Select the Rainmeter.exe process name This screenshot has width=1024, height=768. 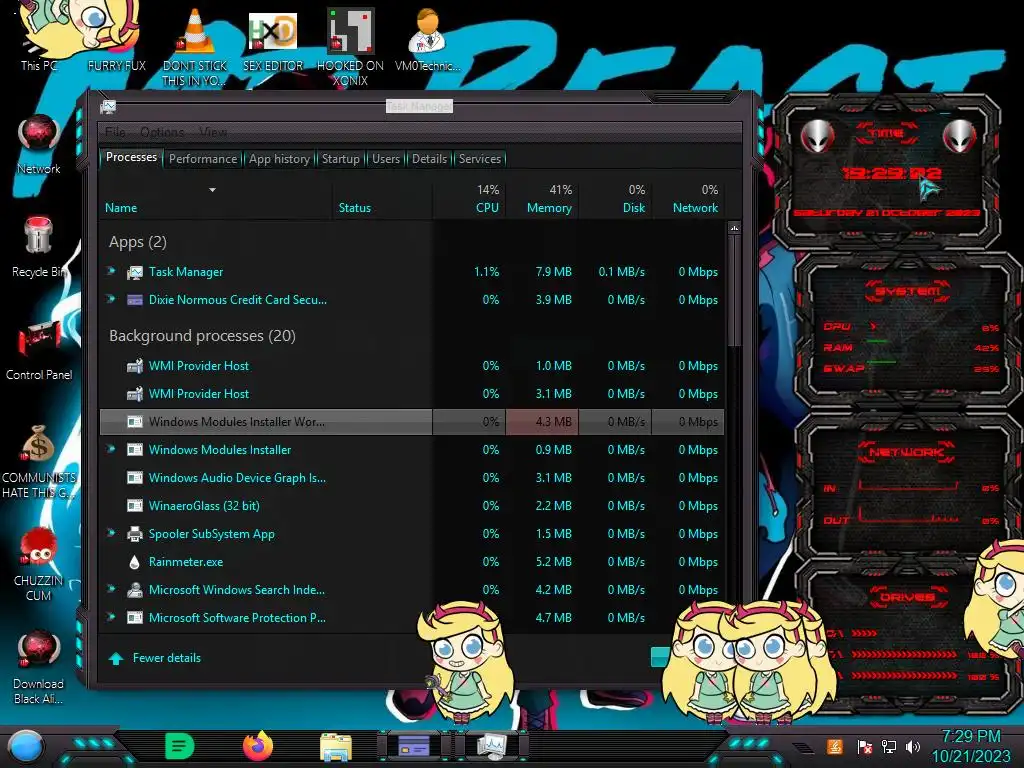[185, 562]
